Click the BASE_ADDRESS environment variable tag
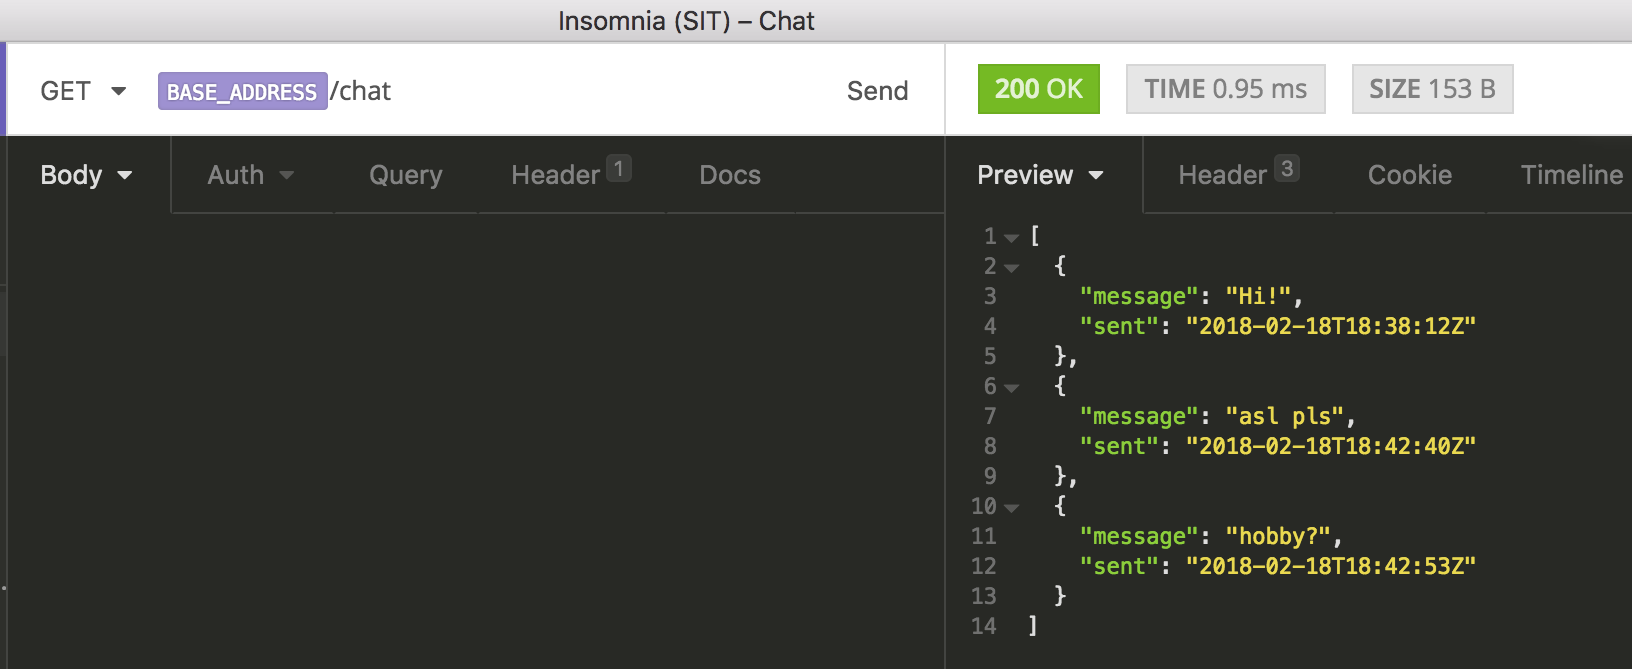This screenshot has height=669, width=1632. pos(242,91)
